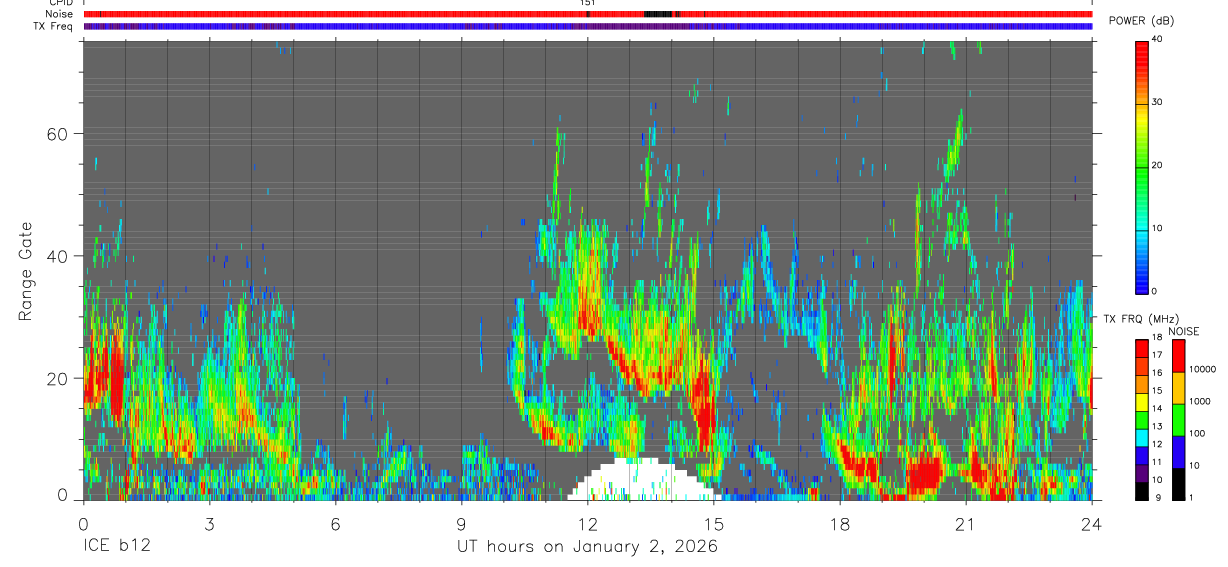Image resolution: width=1228 pixels, height=567 pixels.
Task: Click the '17' label on TX FRQ colorbar
Action: 1157,355
